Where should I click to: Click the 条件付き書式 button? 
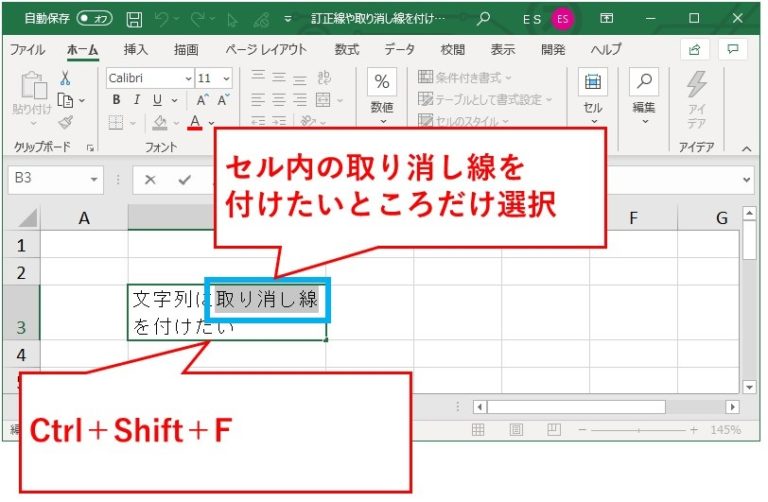point(465,77)
